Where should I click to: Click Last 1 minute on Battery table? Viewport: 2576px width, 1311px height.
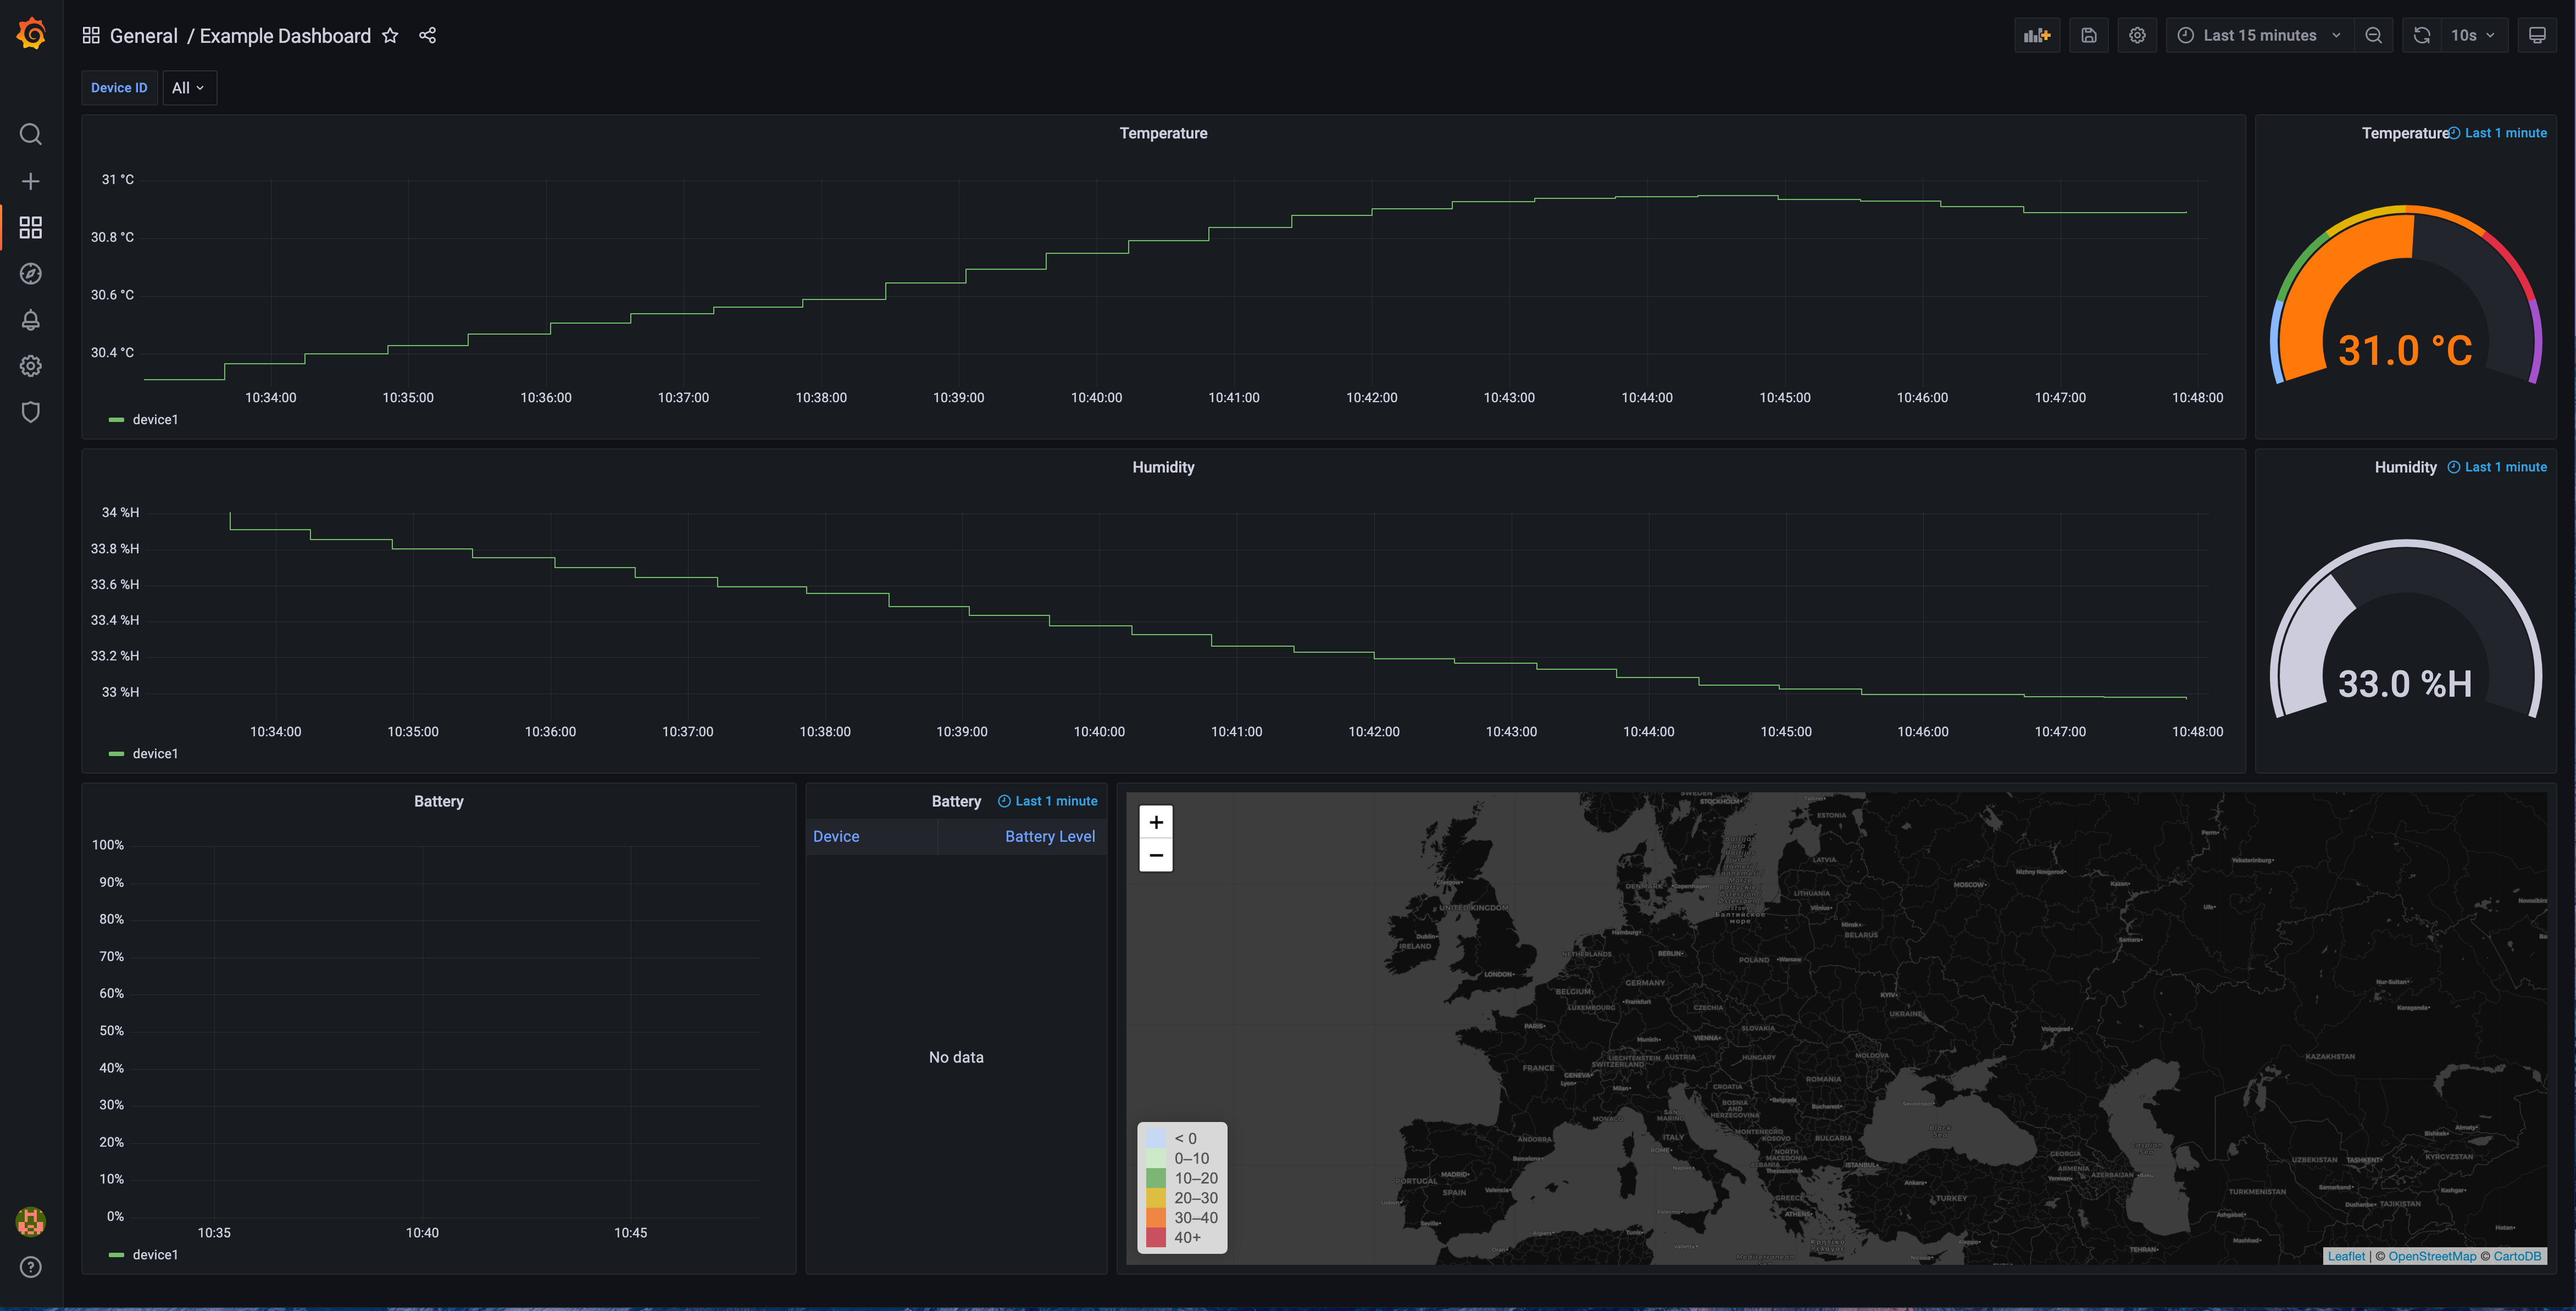(x=1048, y=801)
